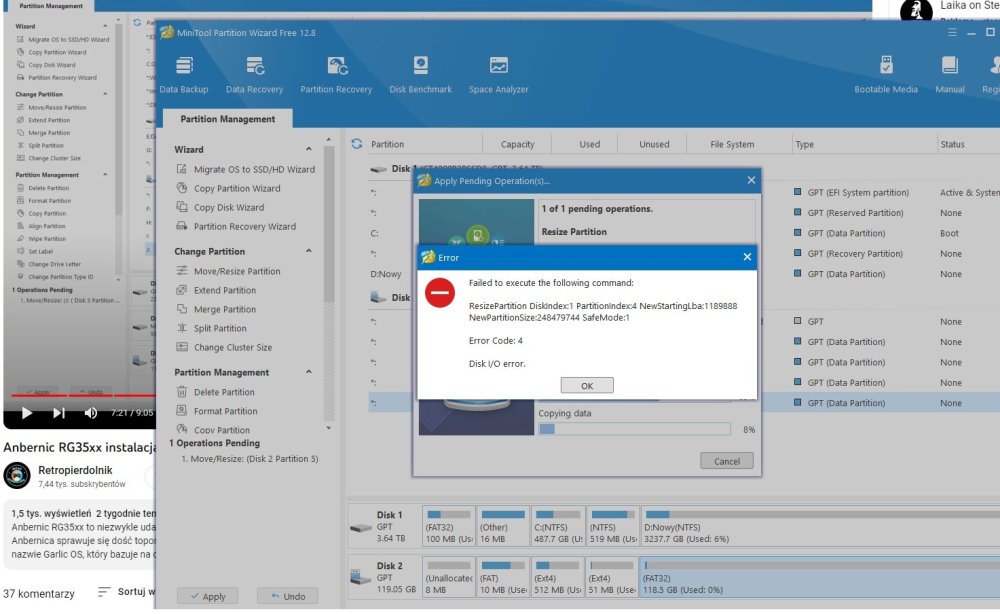Refresh the partition list using the reload icon
Image resolution: width=1000 pixels, height=614 pixels.
point(357,144)
